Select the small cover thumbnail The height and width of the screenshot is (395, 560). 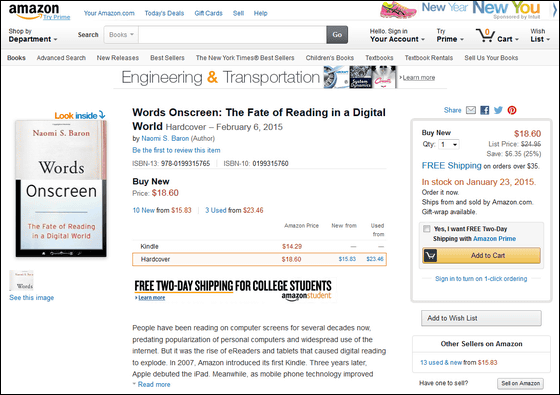[21, 280]
